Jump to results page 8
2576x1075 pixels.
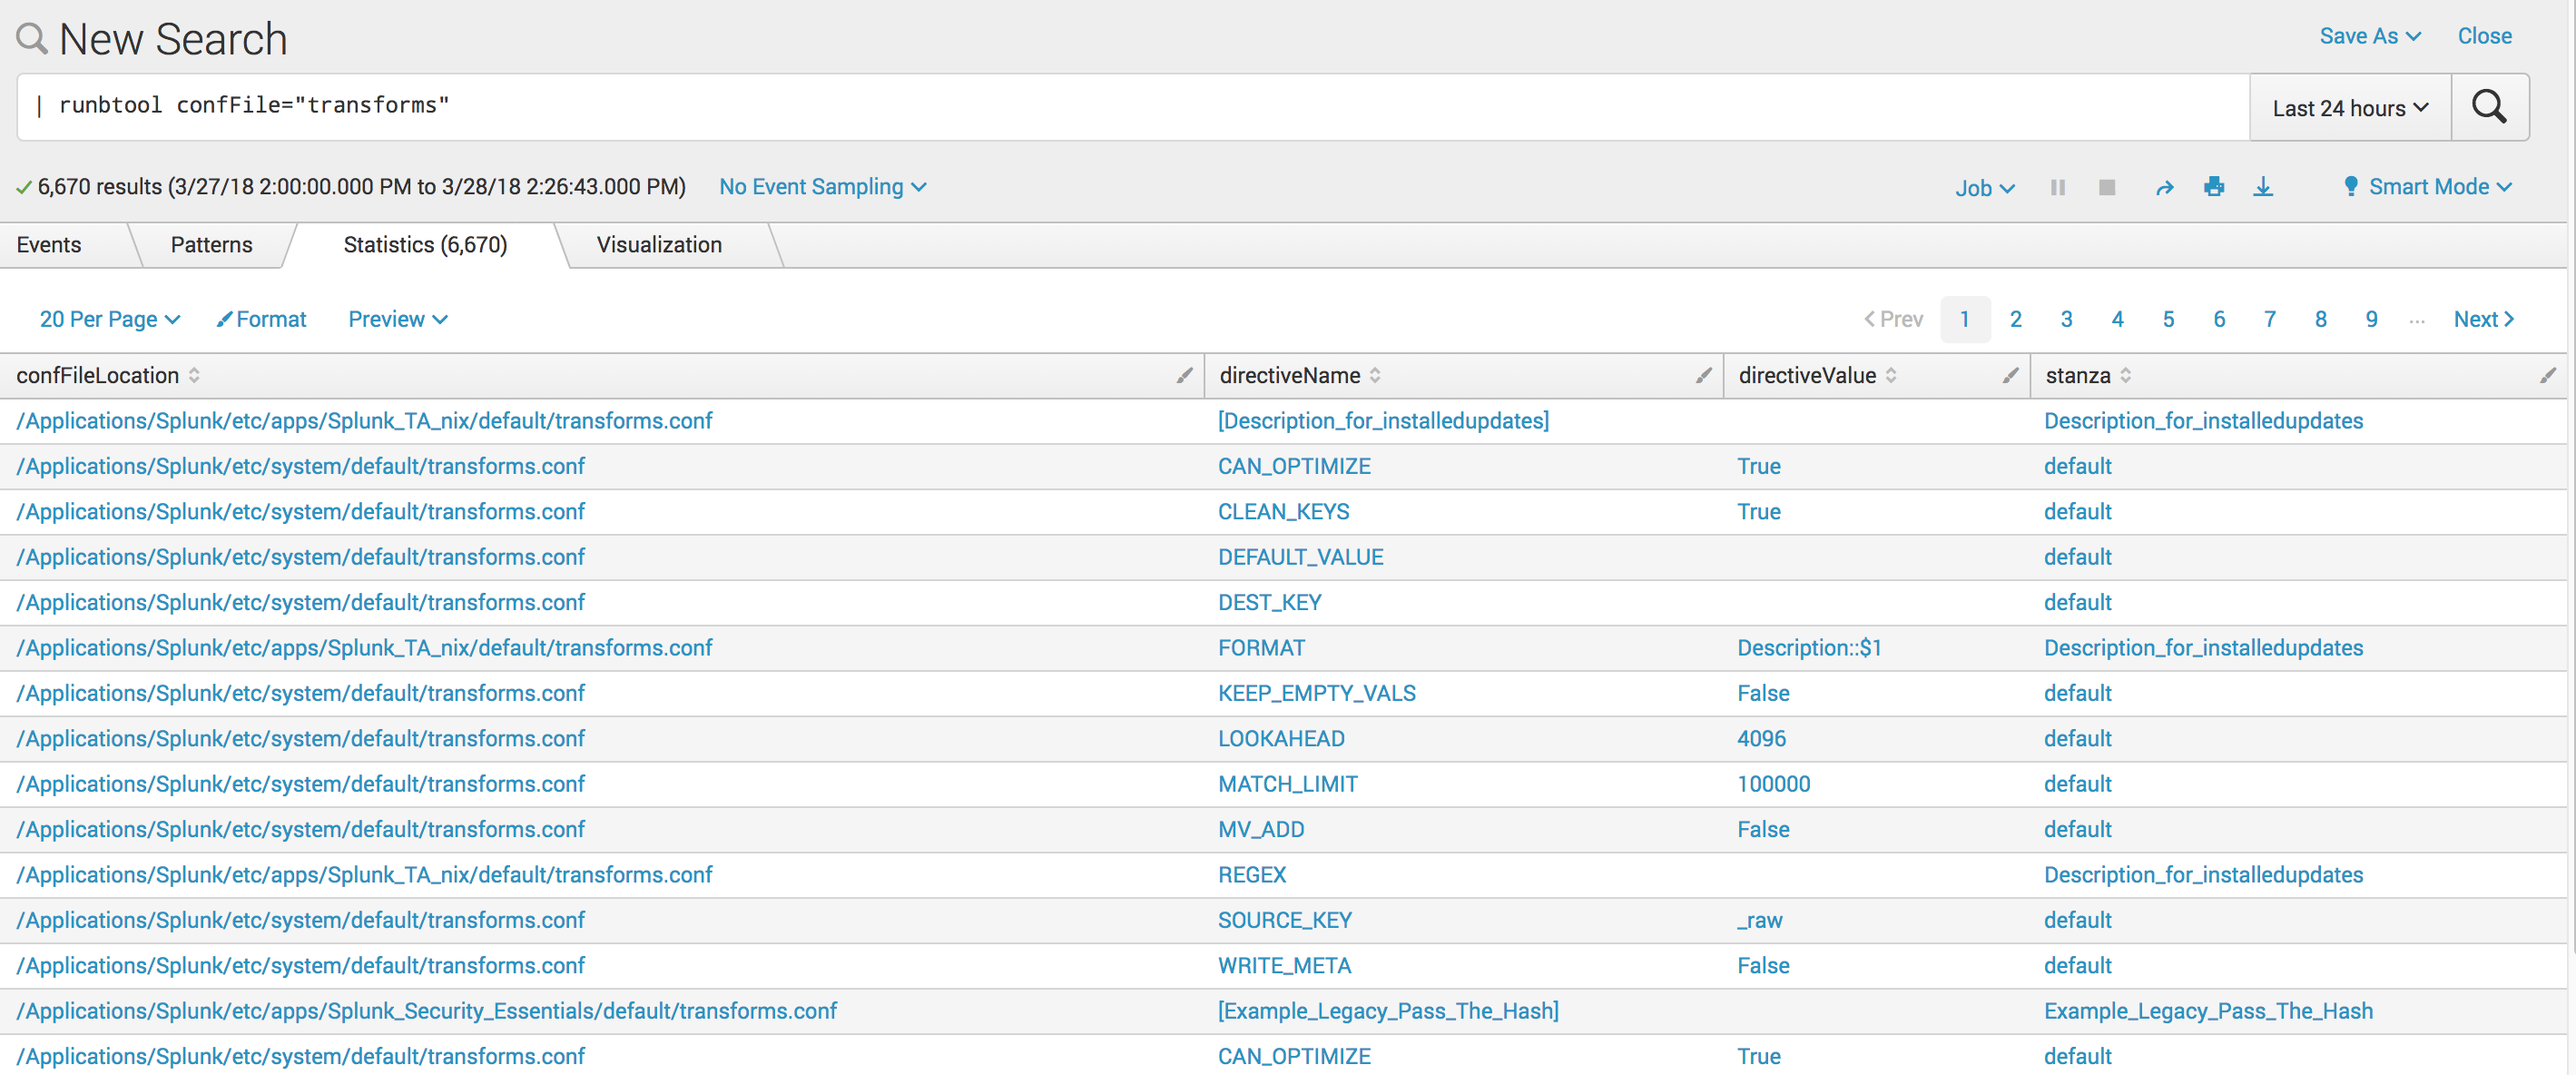2321,319
